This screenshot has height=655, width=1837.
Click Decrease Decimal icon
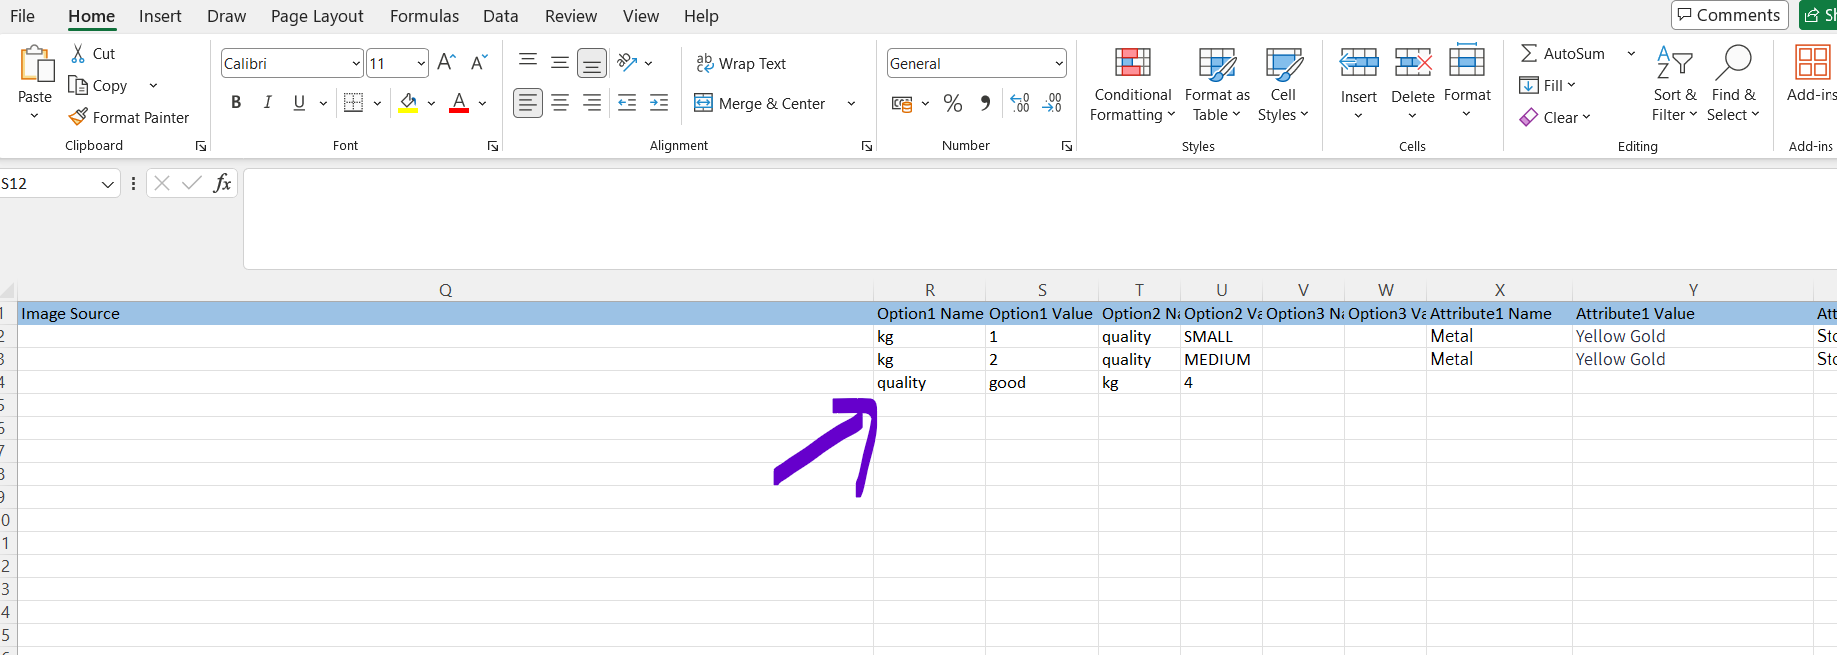coord(1052,103)
